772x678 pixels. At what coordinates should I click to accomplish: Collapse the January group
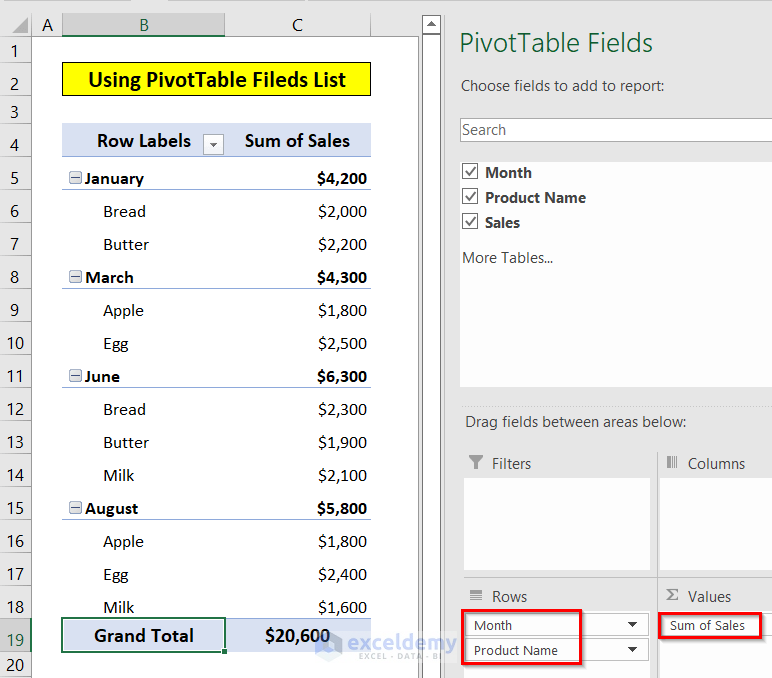point(75,178)
